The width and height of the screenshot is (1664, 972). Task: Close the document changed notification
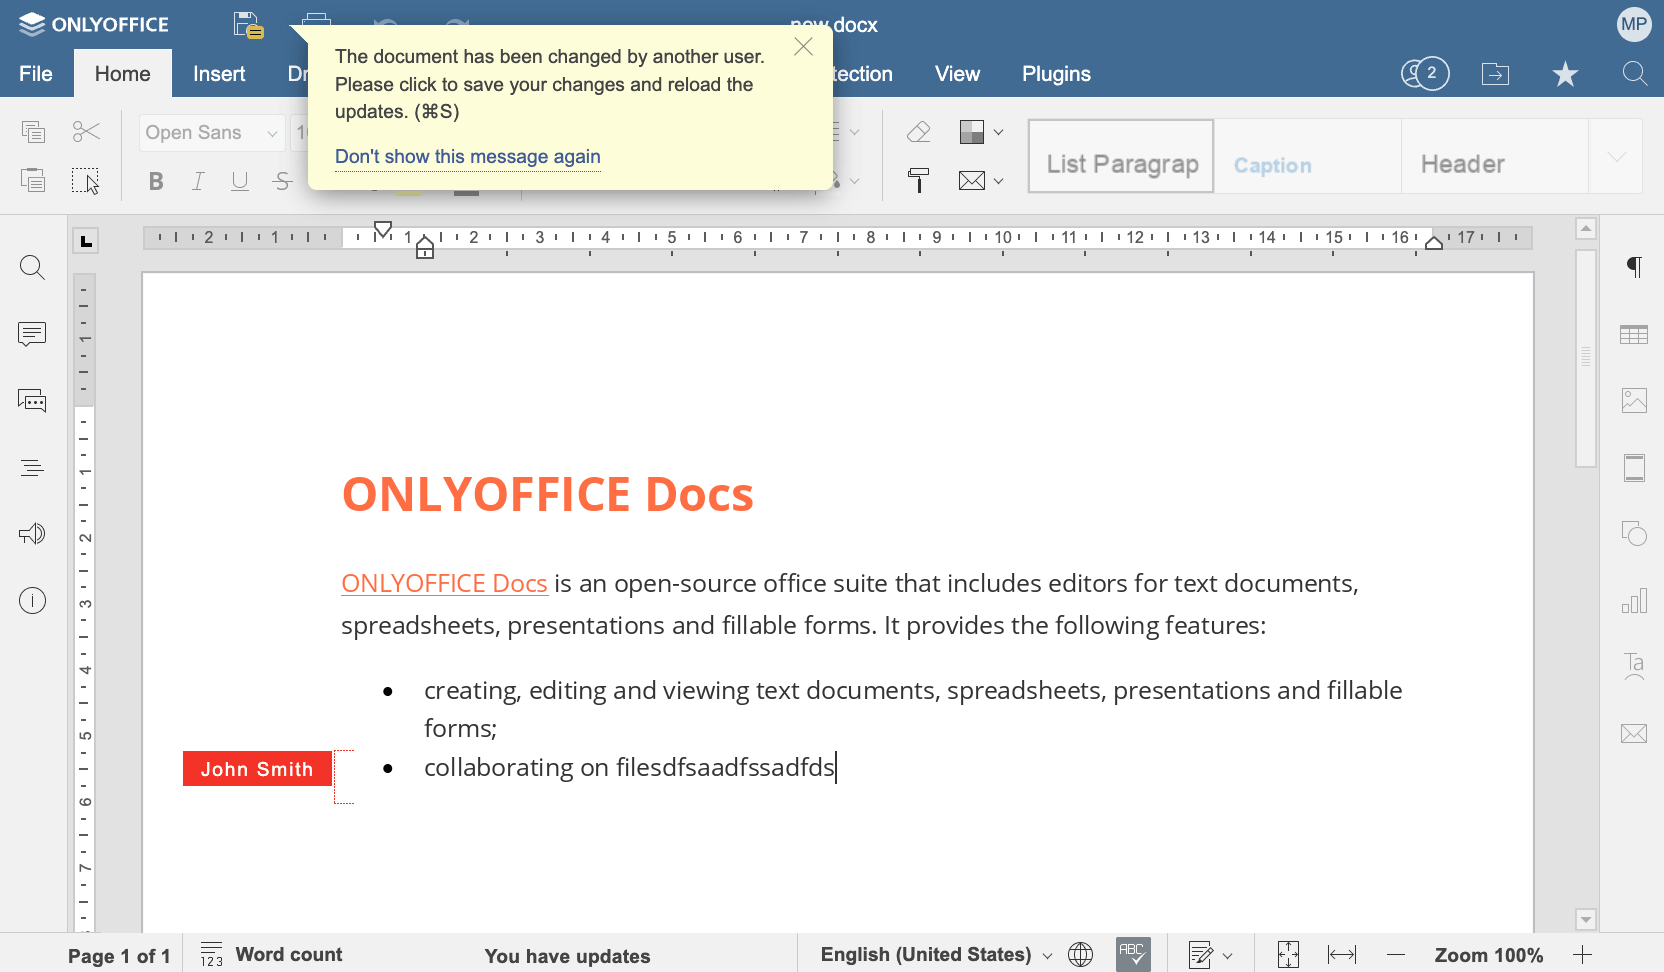click(803, 47)
